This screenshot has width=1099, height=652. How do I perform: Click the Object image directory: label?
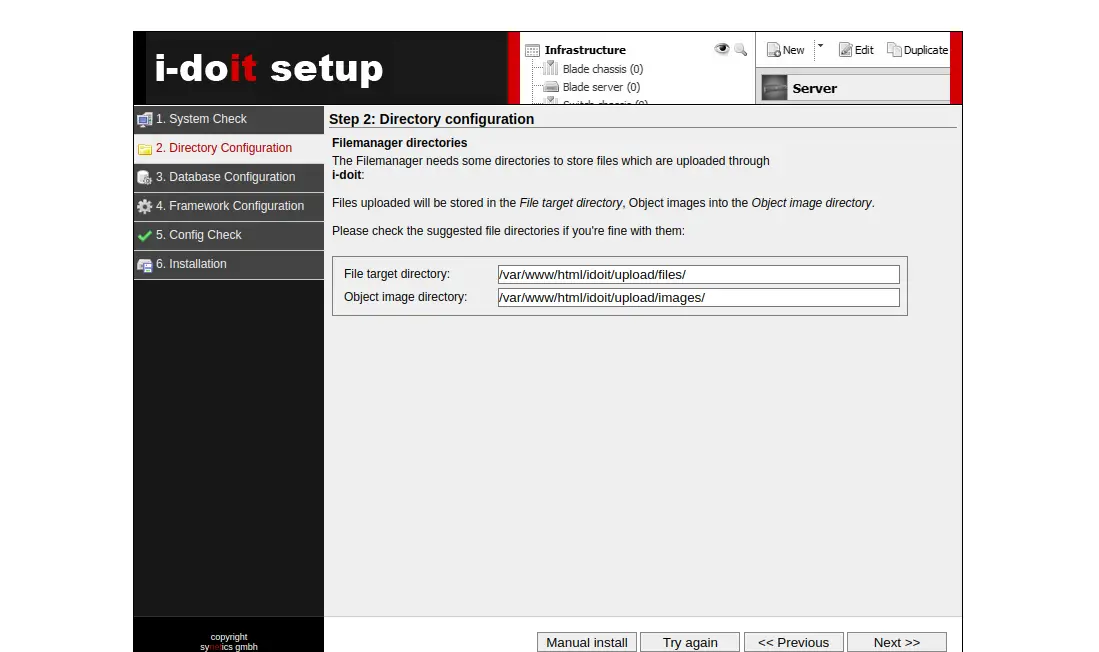coord(405,297)
